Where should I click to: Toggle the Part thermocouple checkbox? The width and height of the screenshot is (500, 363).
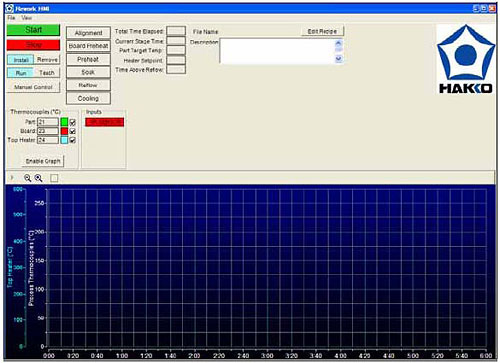click(72, 122)
